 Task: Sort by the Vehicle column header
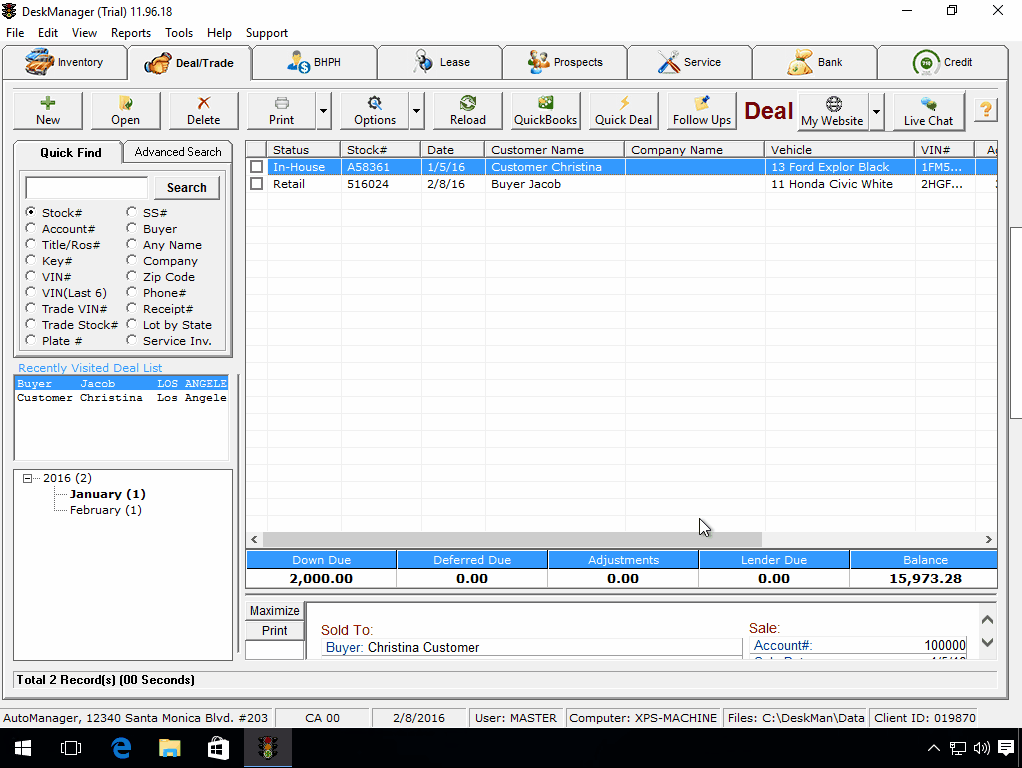(x=839, y=150)
